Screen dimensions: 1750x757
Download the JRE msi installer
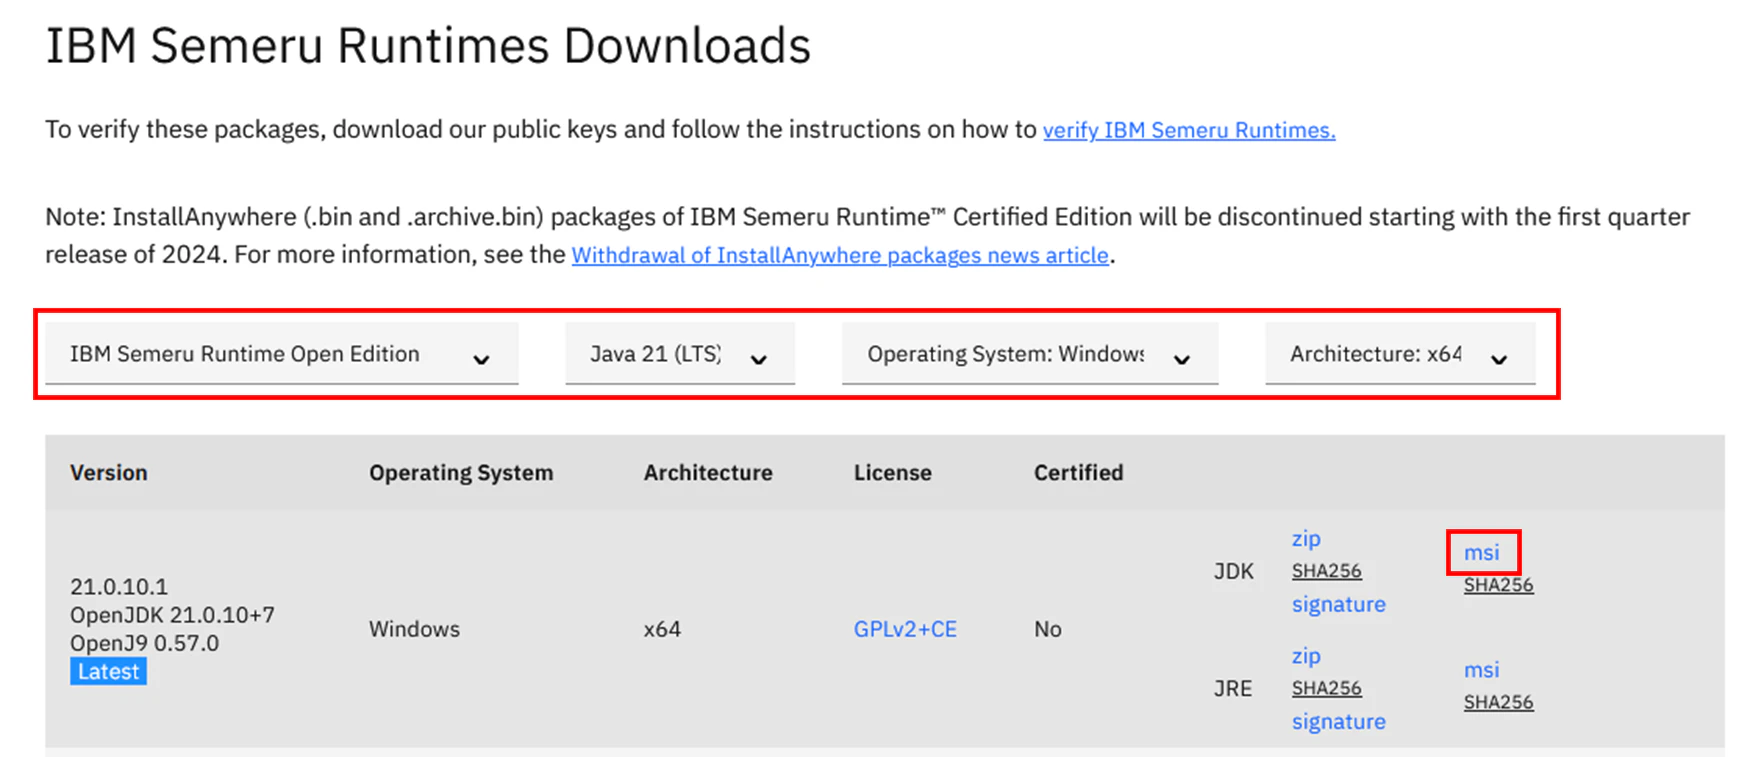coord(1481,669)
